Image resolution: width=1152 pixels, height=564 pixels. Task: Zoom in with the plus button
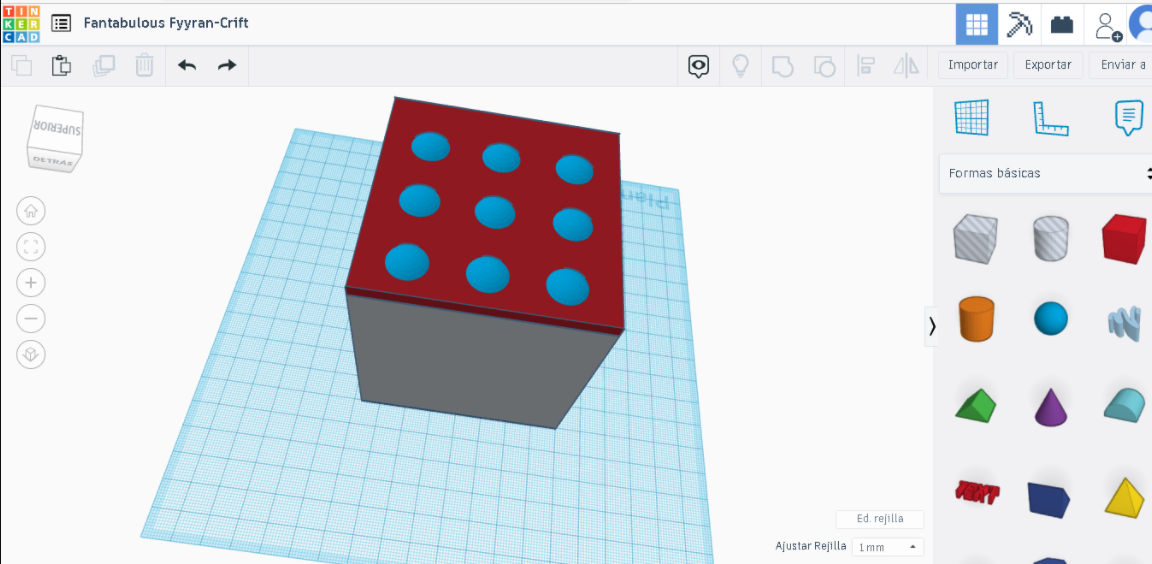point(31,283)
